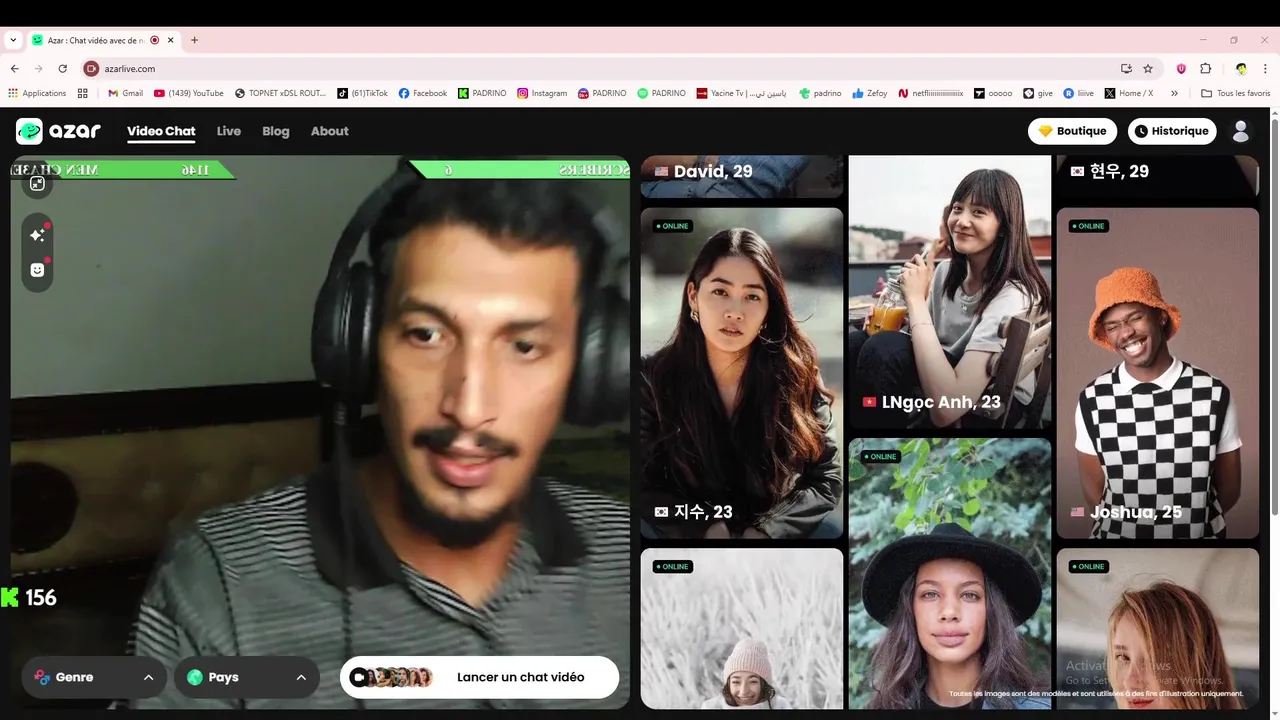Open the sparkle effects tool
This screenshot has width=1280, height=720.
37,235
